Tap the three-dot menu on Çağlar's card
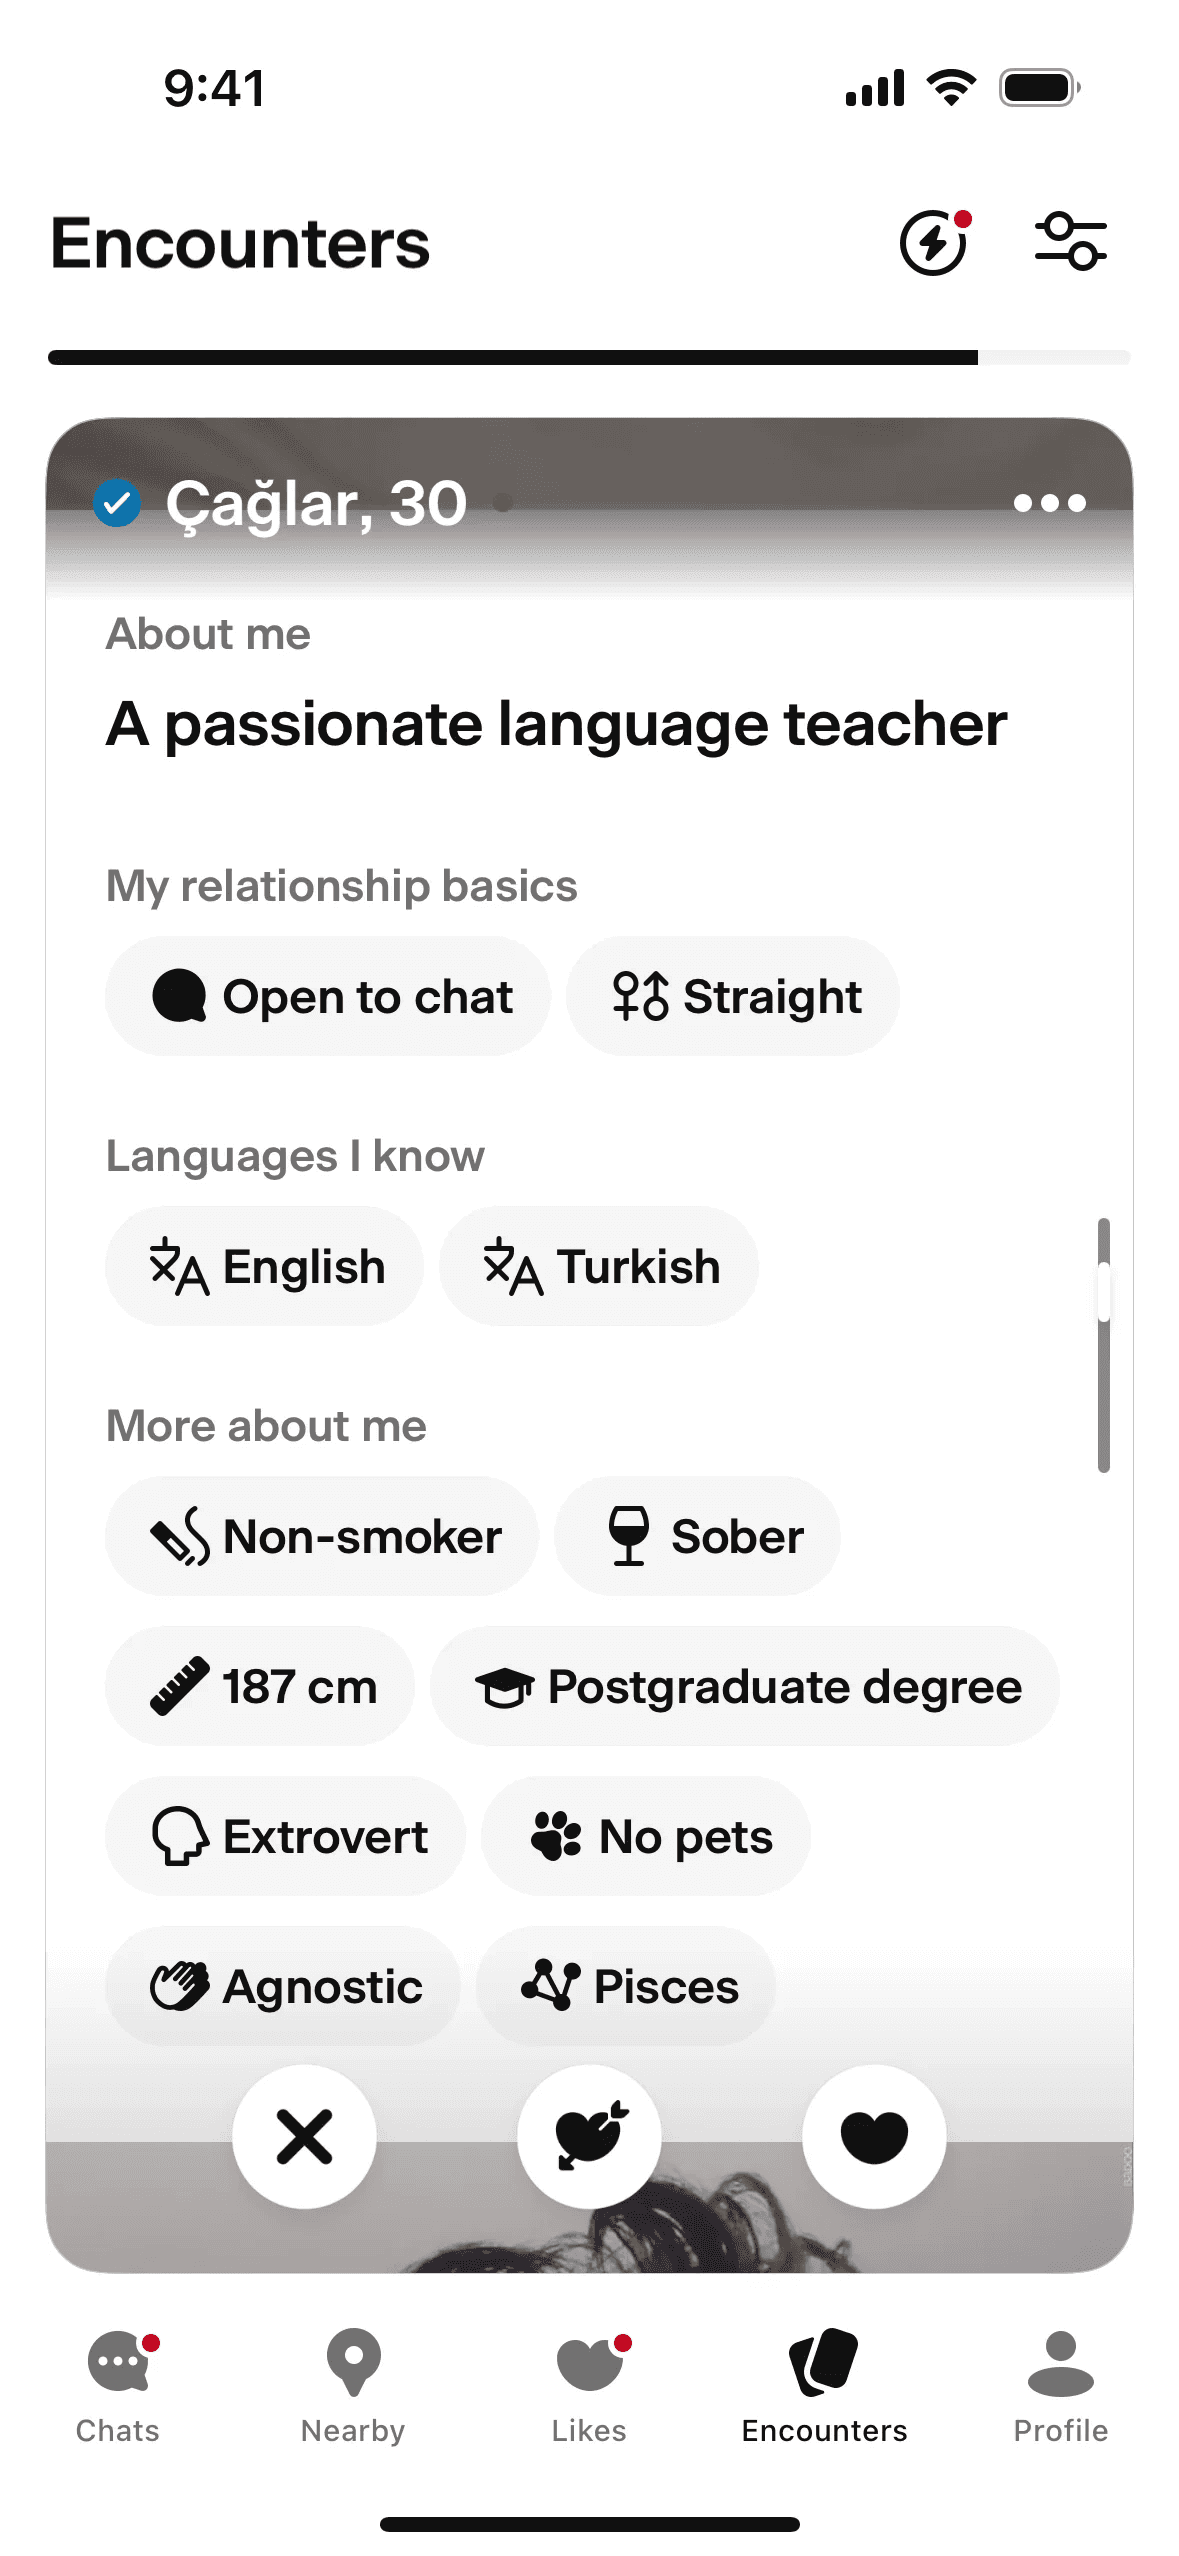1179x2556 pixels. tap(1049, 503)
